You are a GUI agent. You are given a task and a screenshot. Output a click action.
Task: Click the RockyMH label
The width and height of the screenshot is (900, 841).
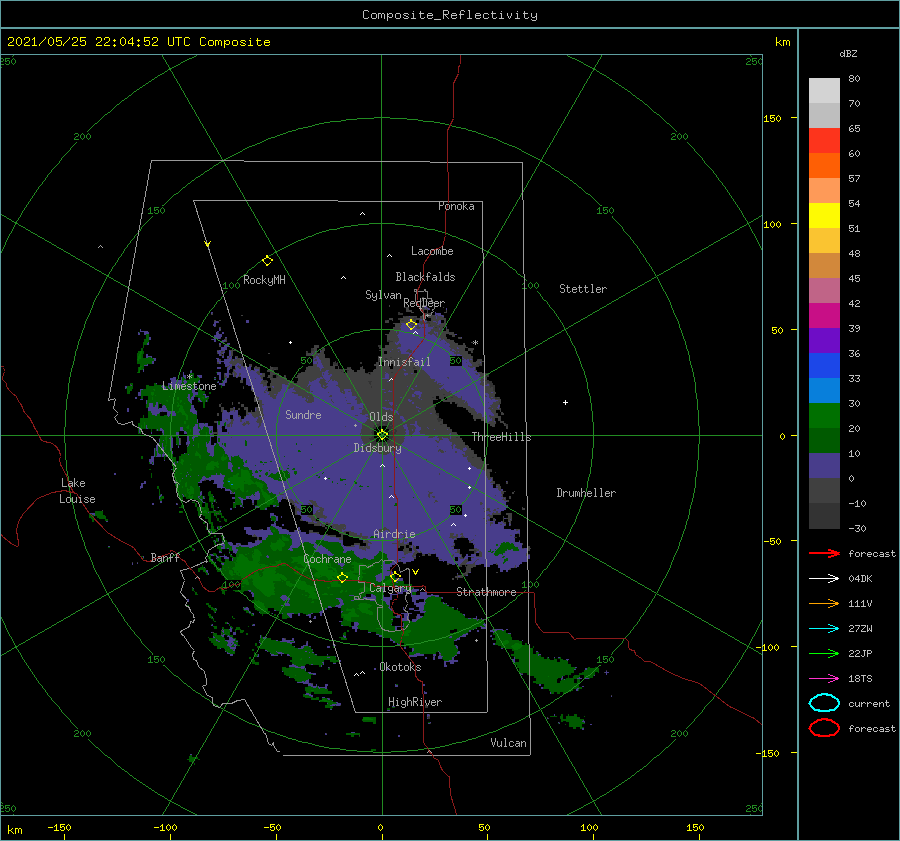pyautogui.click(x=264, y=280)
